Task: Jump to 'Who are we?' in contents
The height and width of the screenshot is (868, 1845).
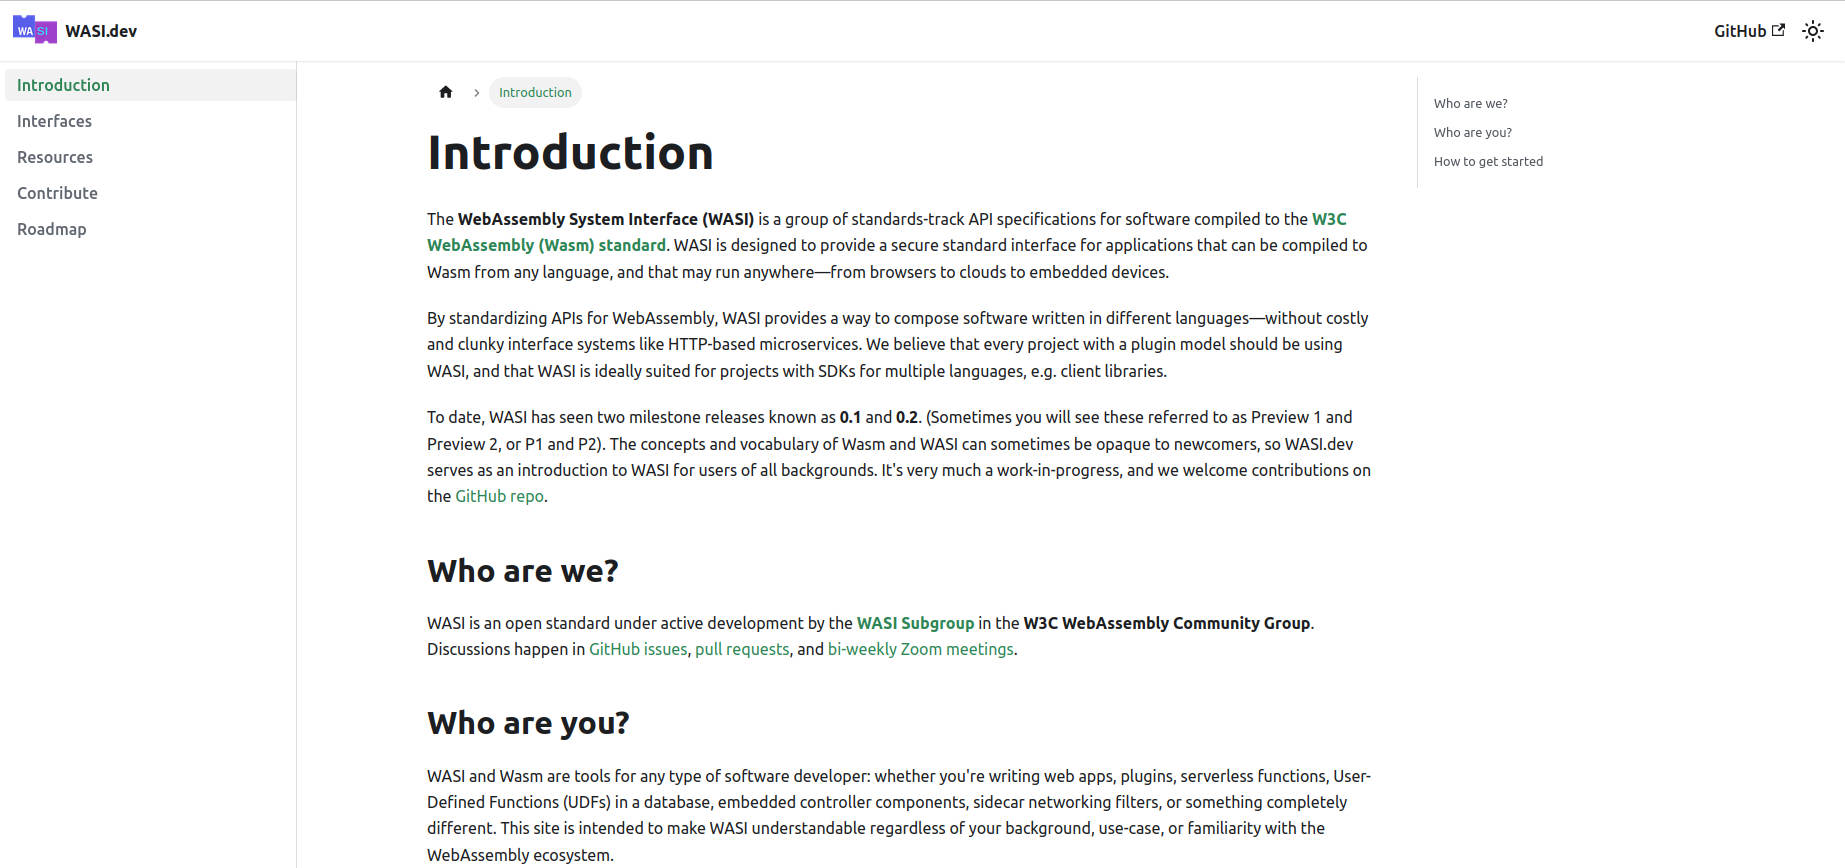Action: (1470, 103)
